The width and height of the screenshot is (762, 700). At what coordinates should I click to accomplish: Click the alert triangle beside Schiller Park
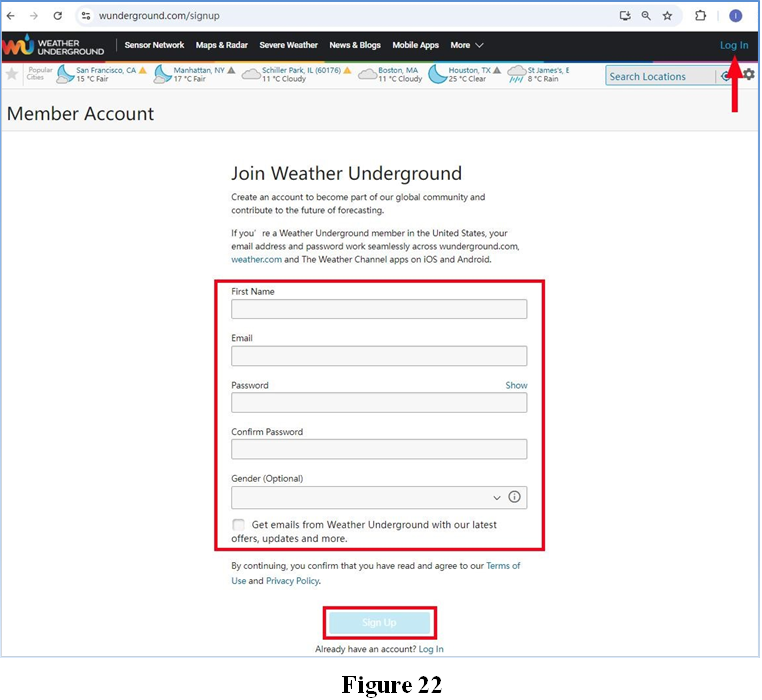(x=347, y=70)
